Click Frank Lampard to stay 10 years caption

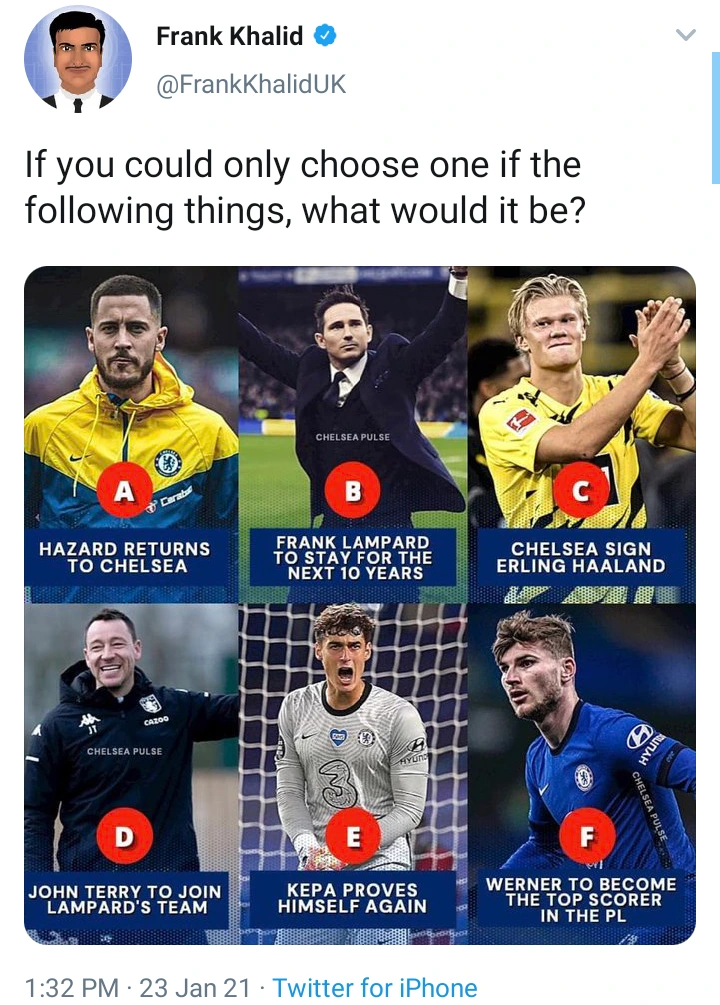353,557
